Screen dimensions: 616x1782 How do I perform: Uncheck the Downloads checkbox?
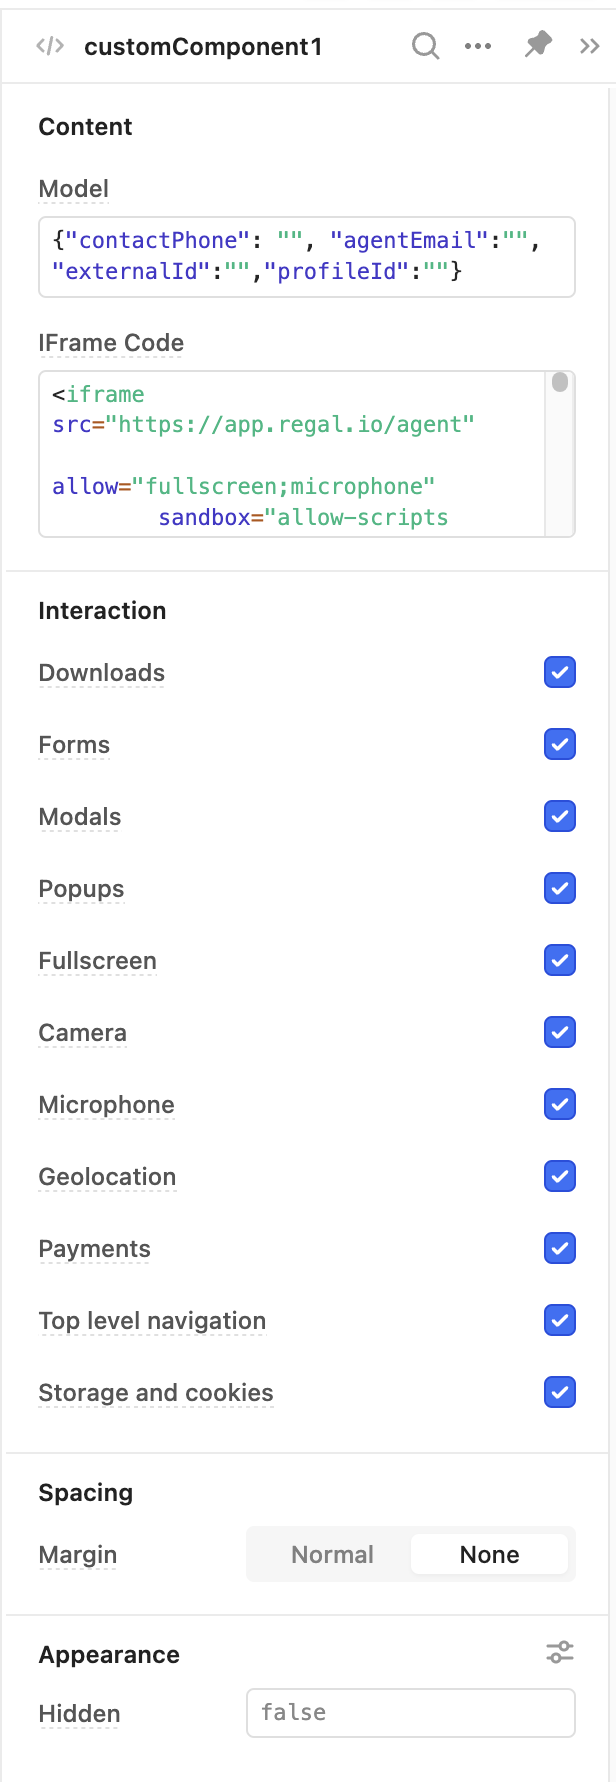[x=560, y=672]
